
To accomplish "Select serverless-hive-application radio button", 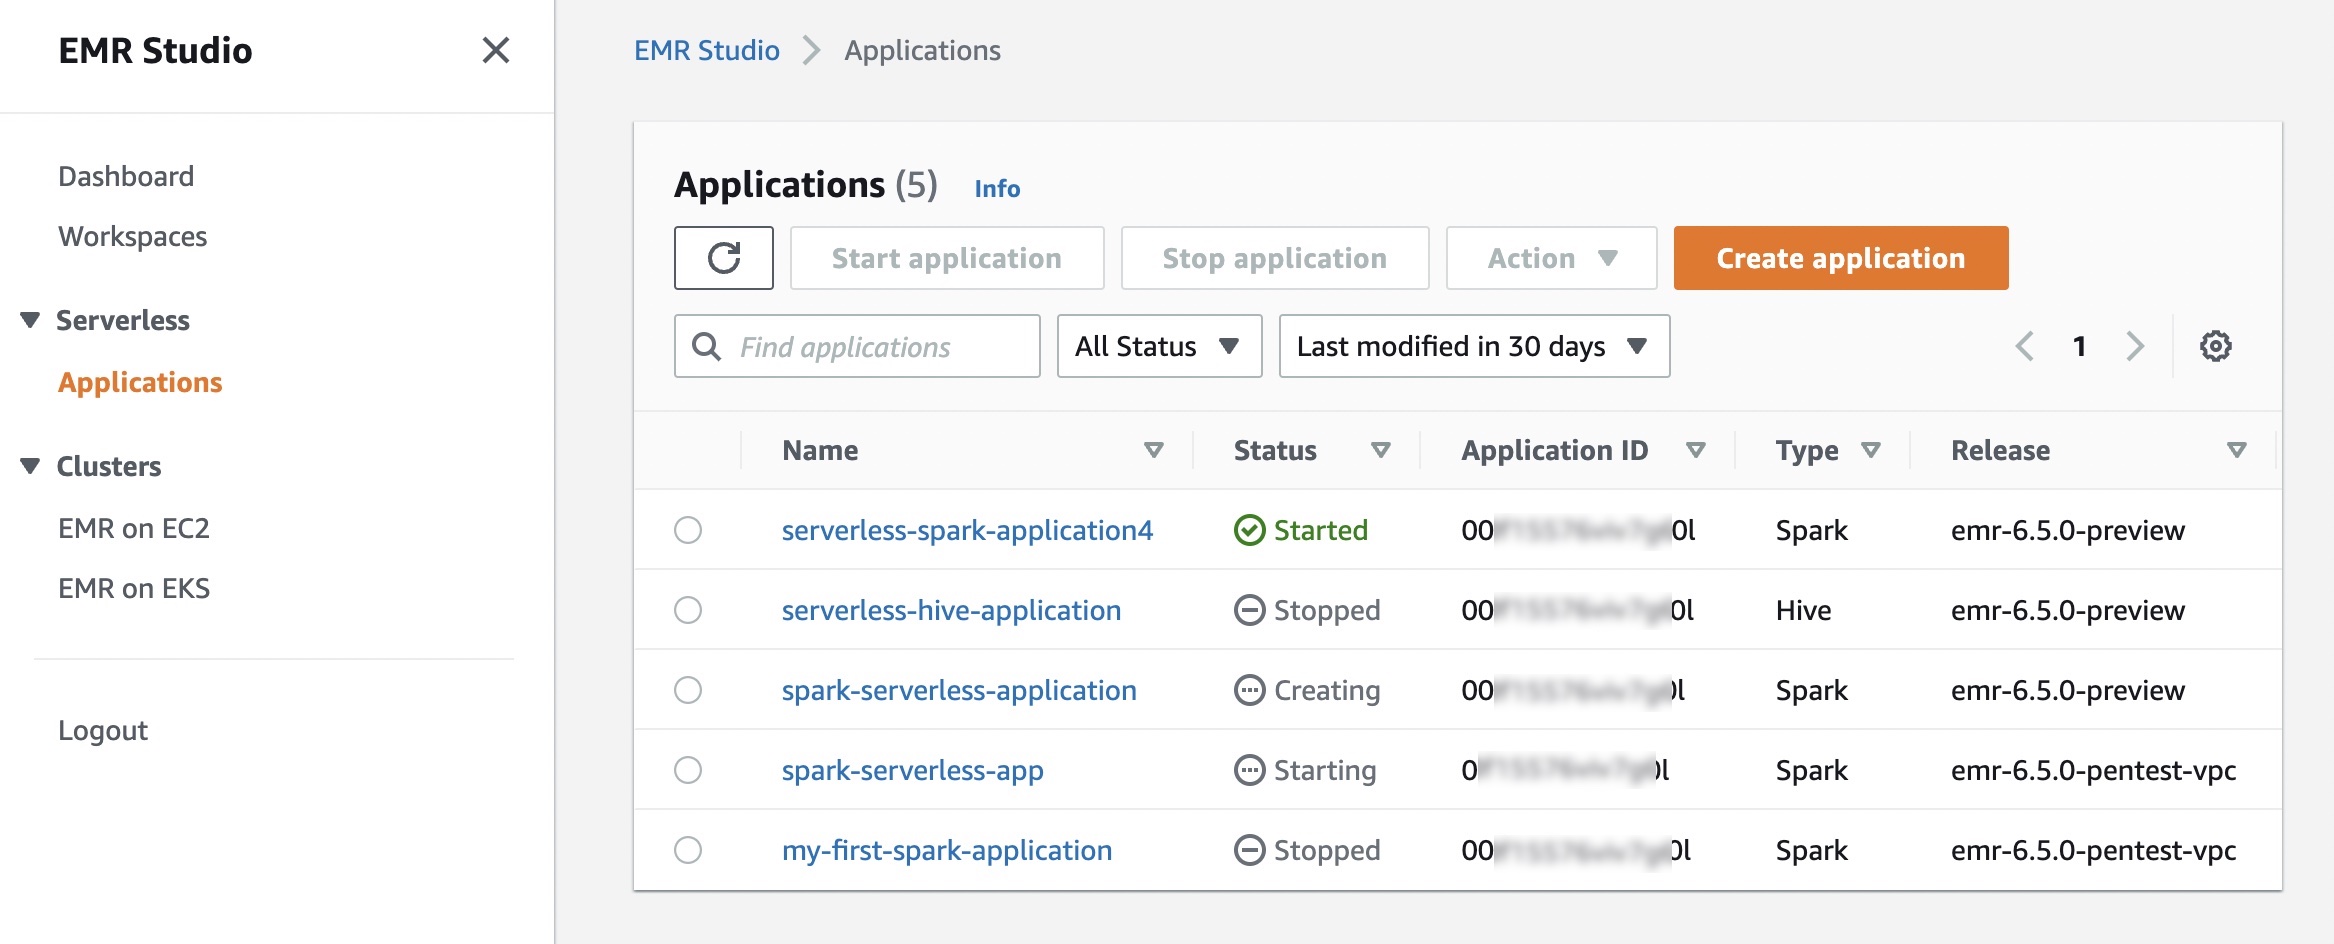I will [688, 610].
